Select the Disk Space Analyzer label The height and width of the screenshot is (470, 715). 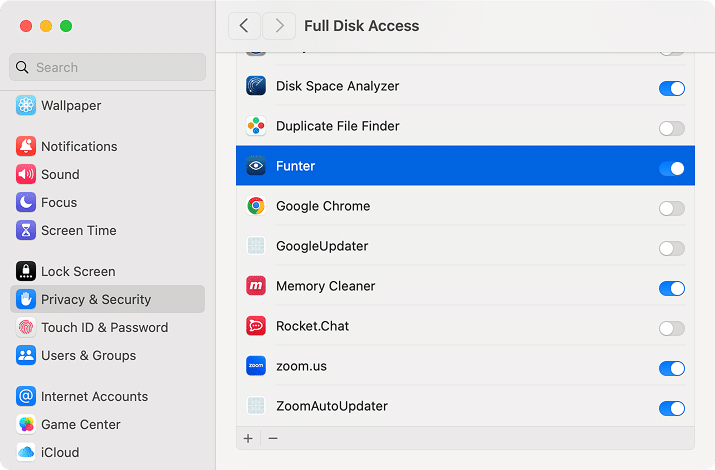click(x=337, y=86)
